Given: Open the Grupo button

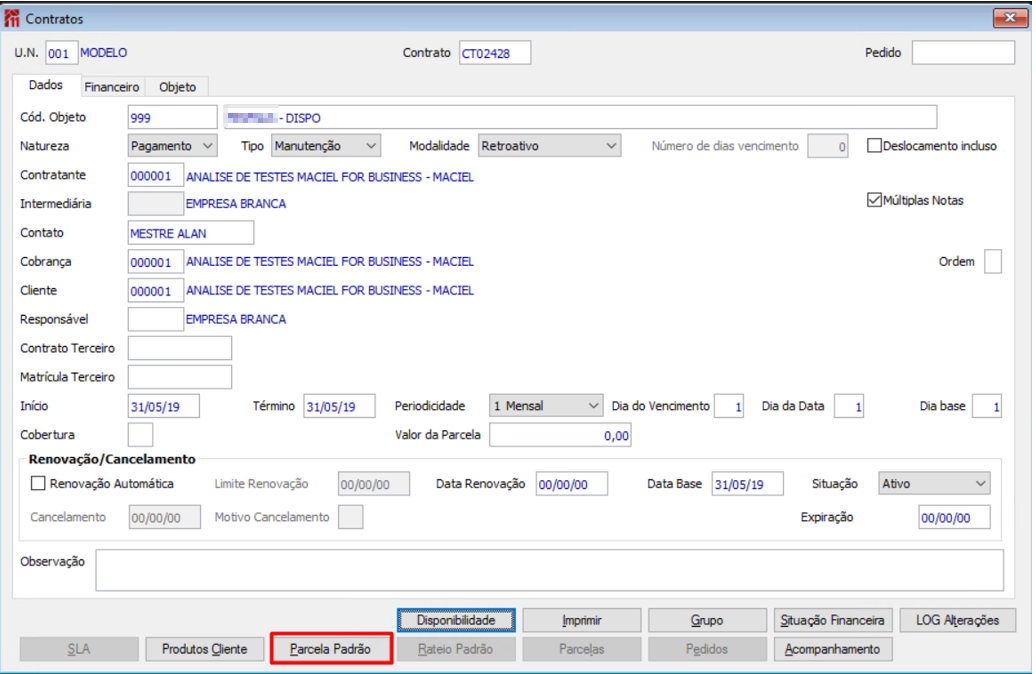Looking at the screenshot, I should [x=707, y=620].
